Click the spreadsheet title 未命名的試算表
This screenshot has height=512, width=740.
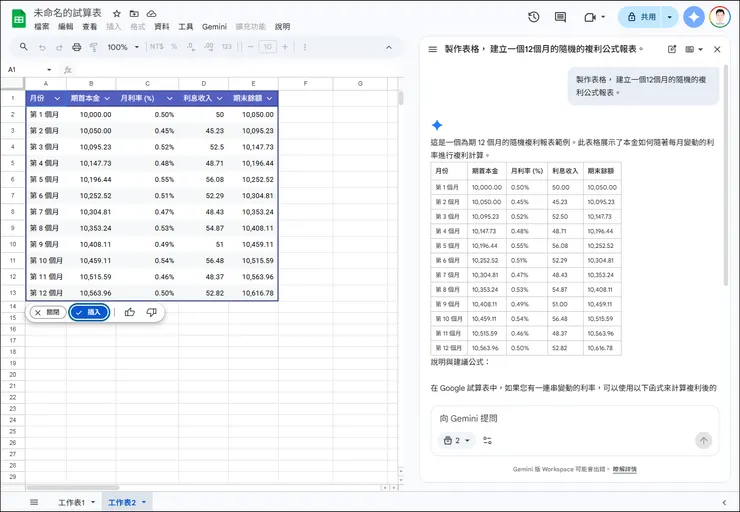tap(67, 13)
